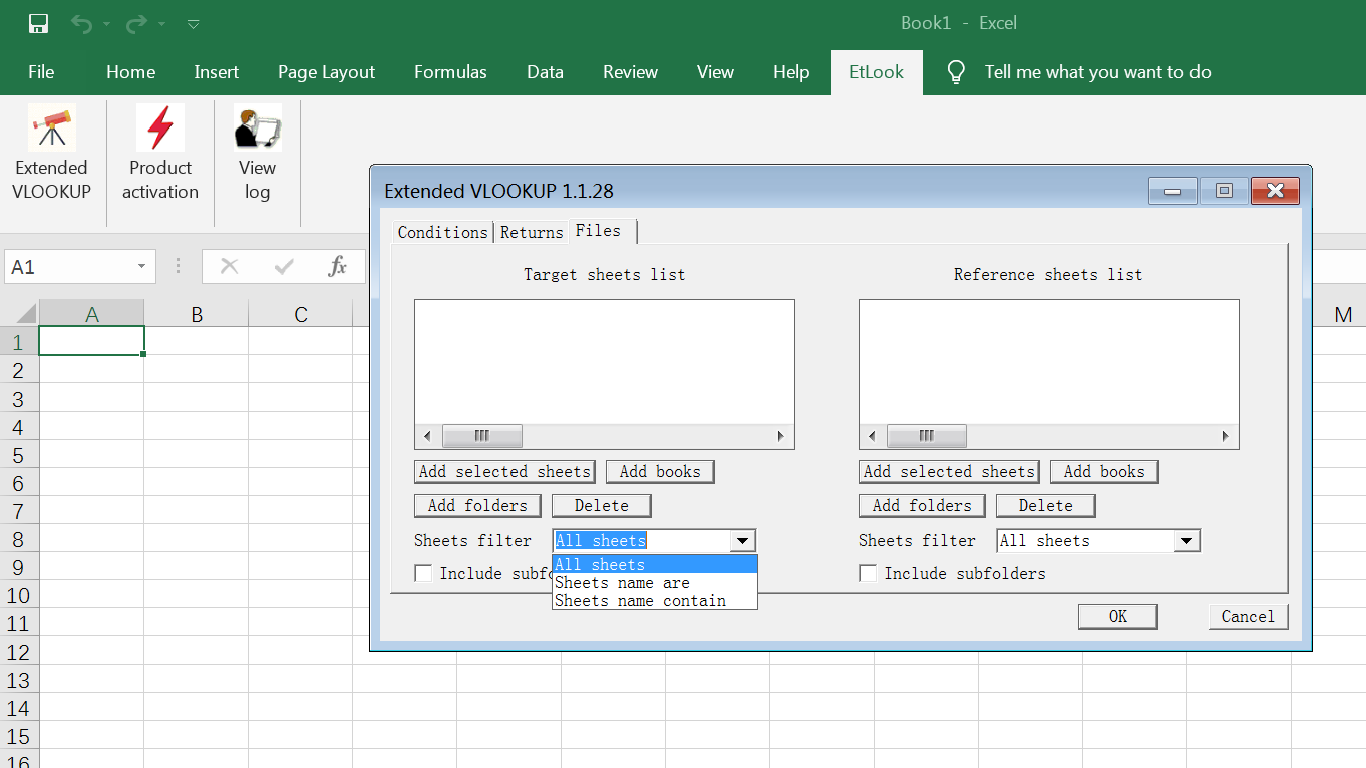
Task: Click the Select All corner triangle
Action: (24, 313)
